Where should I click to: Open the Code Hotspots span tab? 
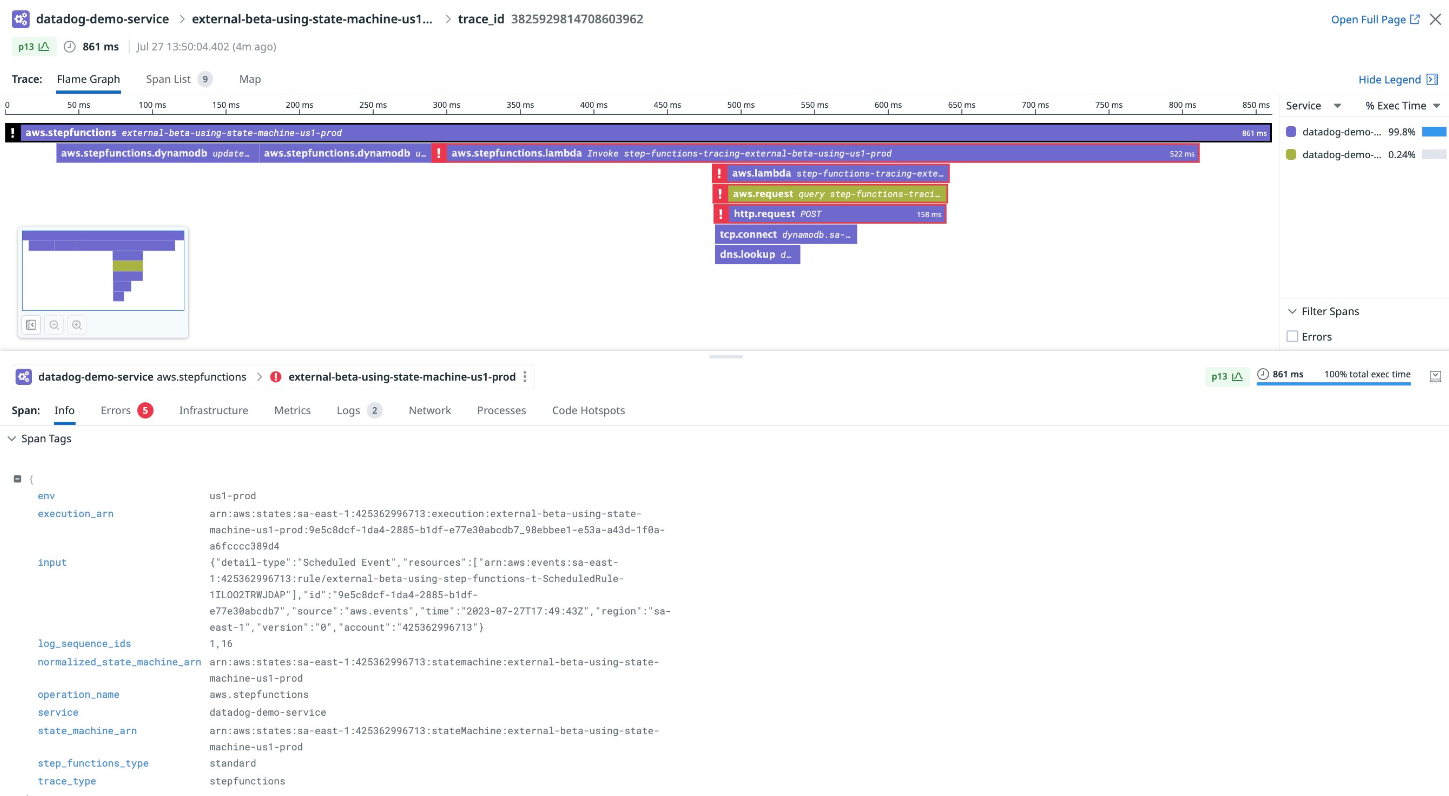588,410
